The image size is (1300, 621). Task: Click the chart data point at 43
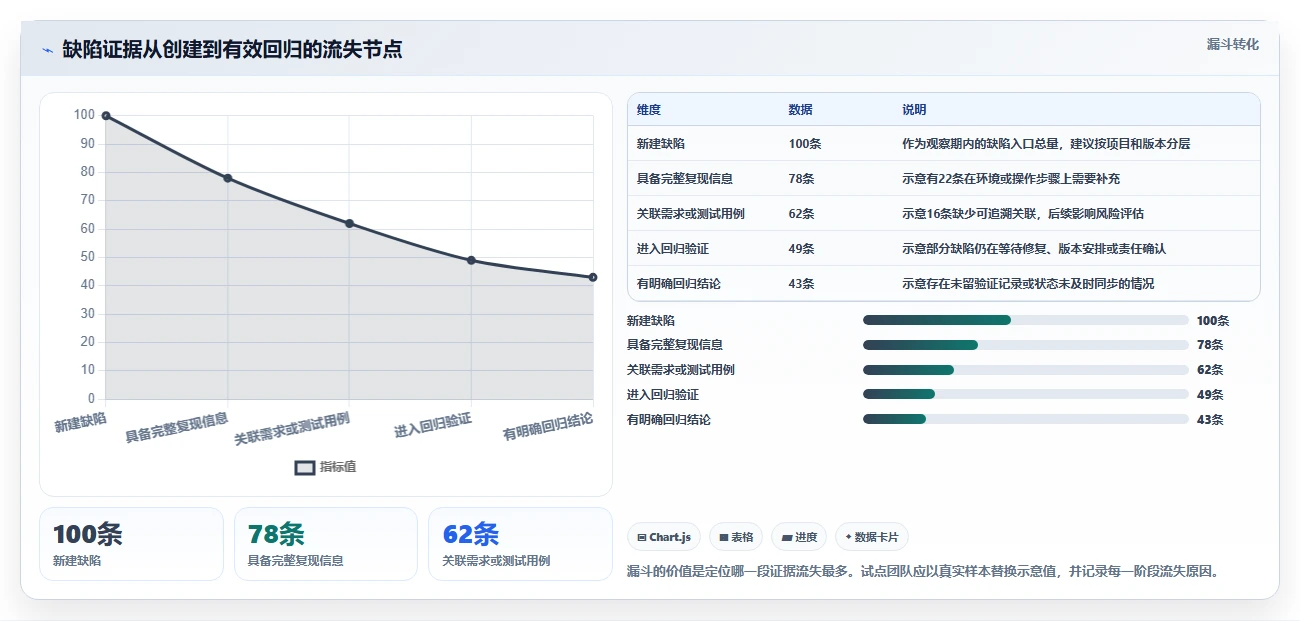[x=593, y=277]
